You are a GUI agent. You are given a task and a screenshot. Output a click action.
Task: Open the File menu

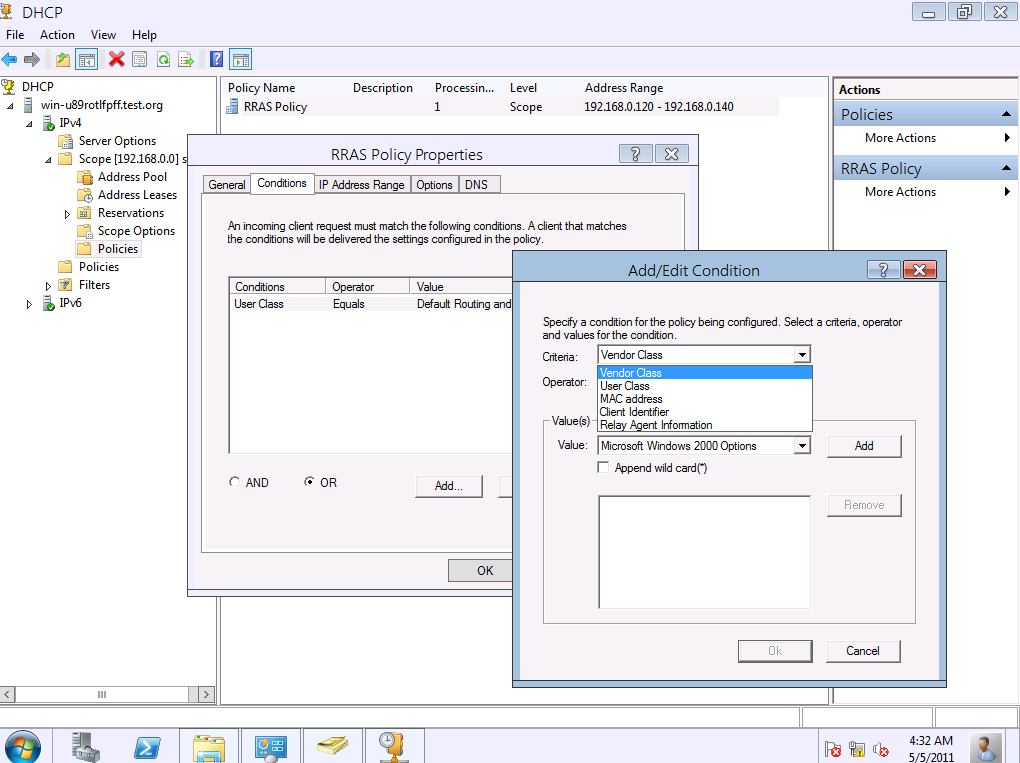(15, 35)
